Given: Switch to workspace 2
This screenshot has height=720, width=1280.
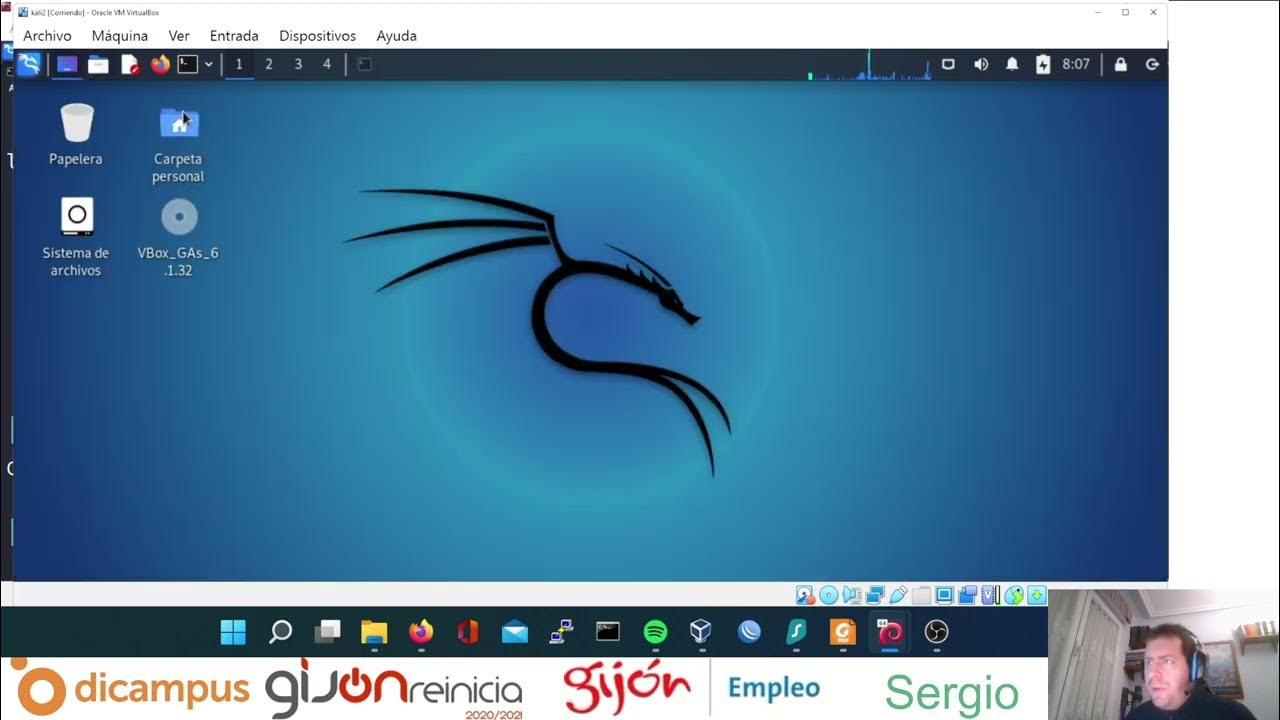Looking at the screenshot, I should [268, 64].
